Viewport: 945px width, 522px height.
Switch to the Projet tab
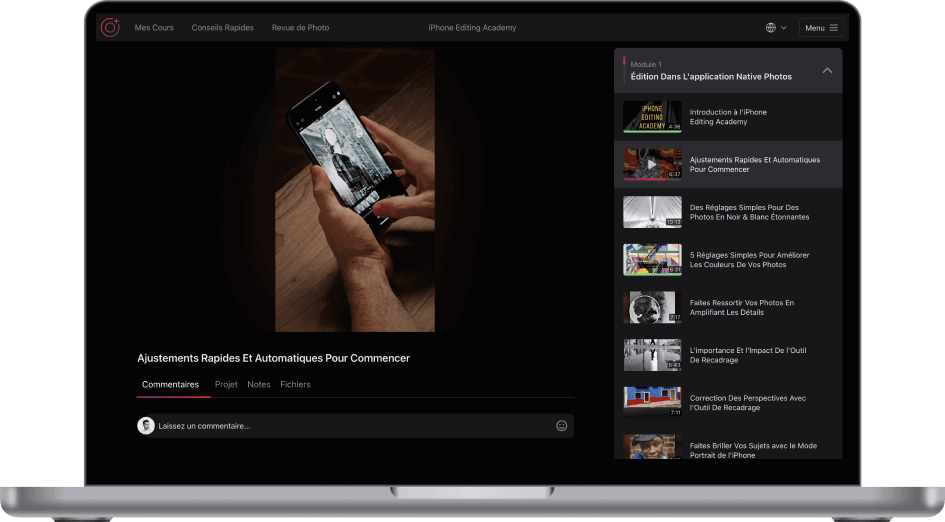click(x=226, y=385)
